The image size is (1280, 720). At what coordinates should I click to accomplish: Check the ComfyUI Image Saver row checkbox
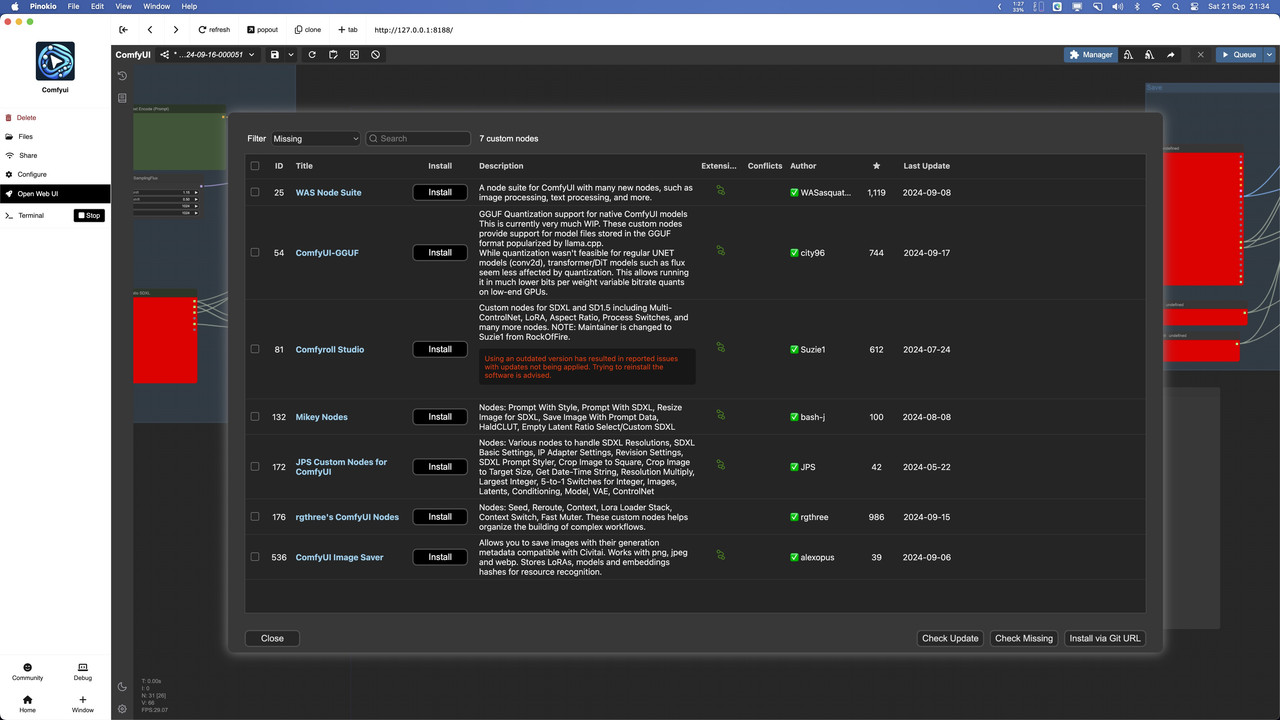coord(255,557)
